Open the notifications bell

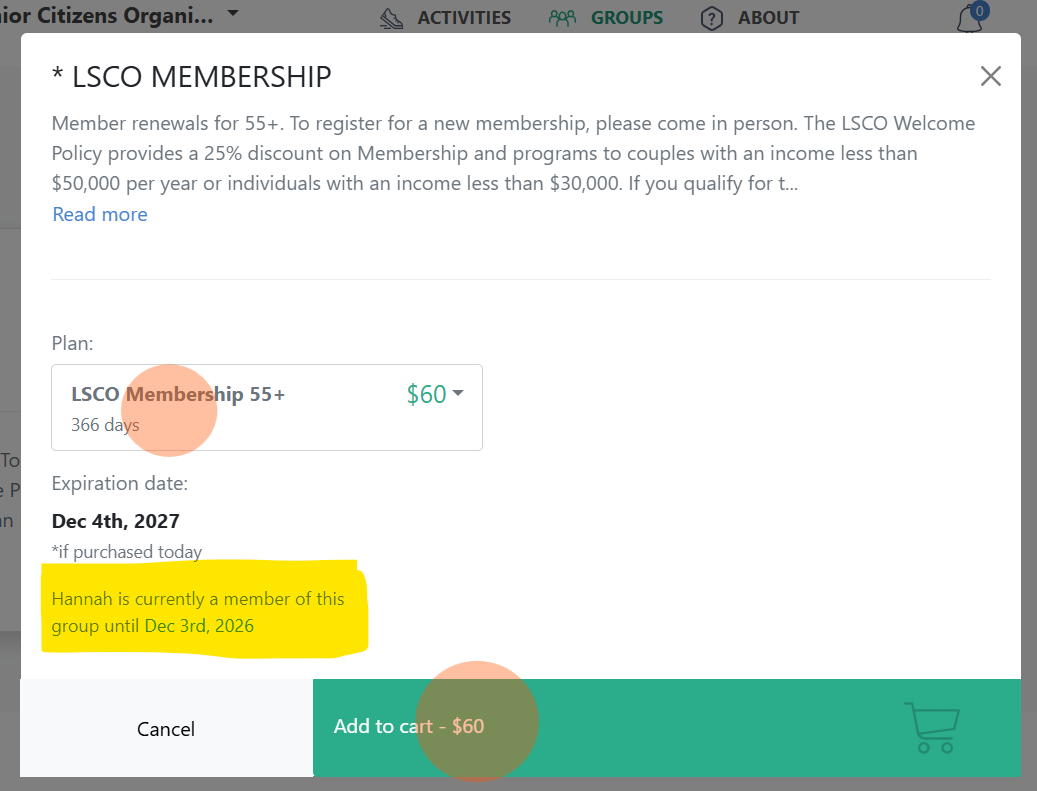click(x=968, y=20)
